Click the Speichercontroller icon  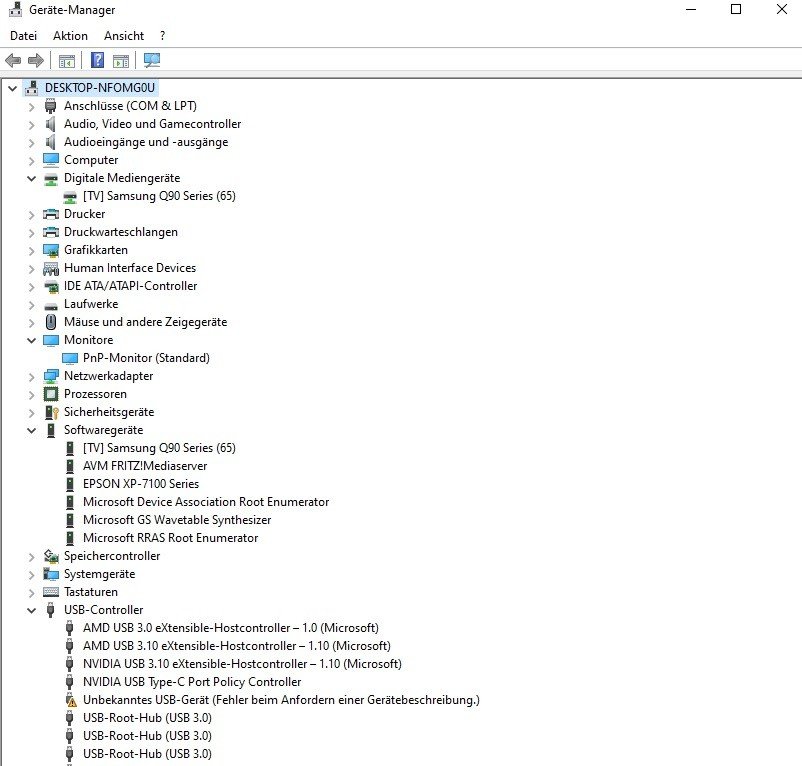[x=51, y=556]
